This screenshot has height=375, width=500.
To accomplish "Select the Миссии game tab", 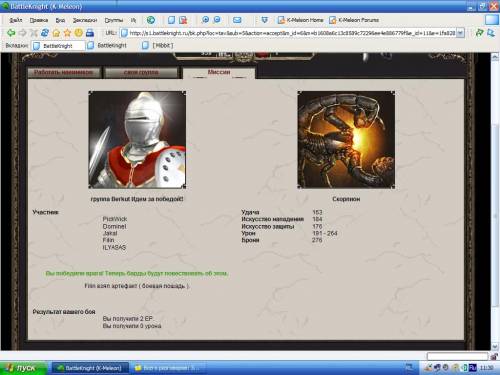I will pos(219,72).
